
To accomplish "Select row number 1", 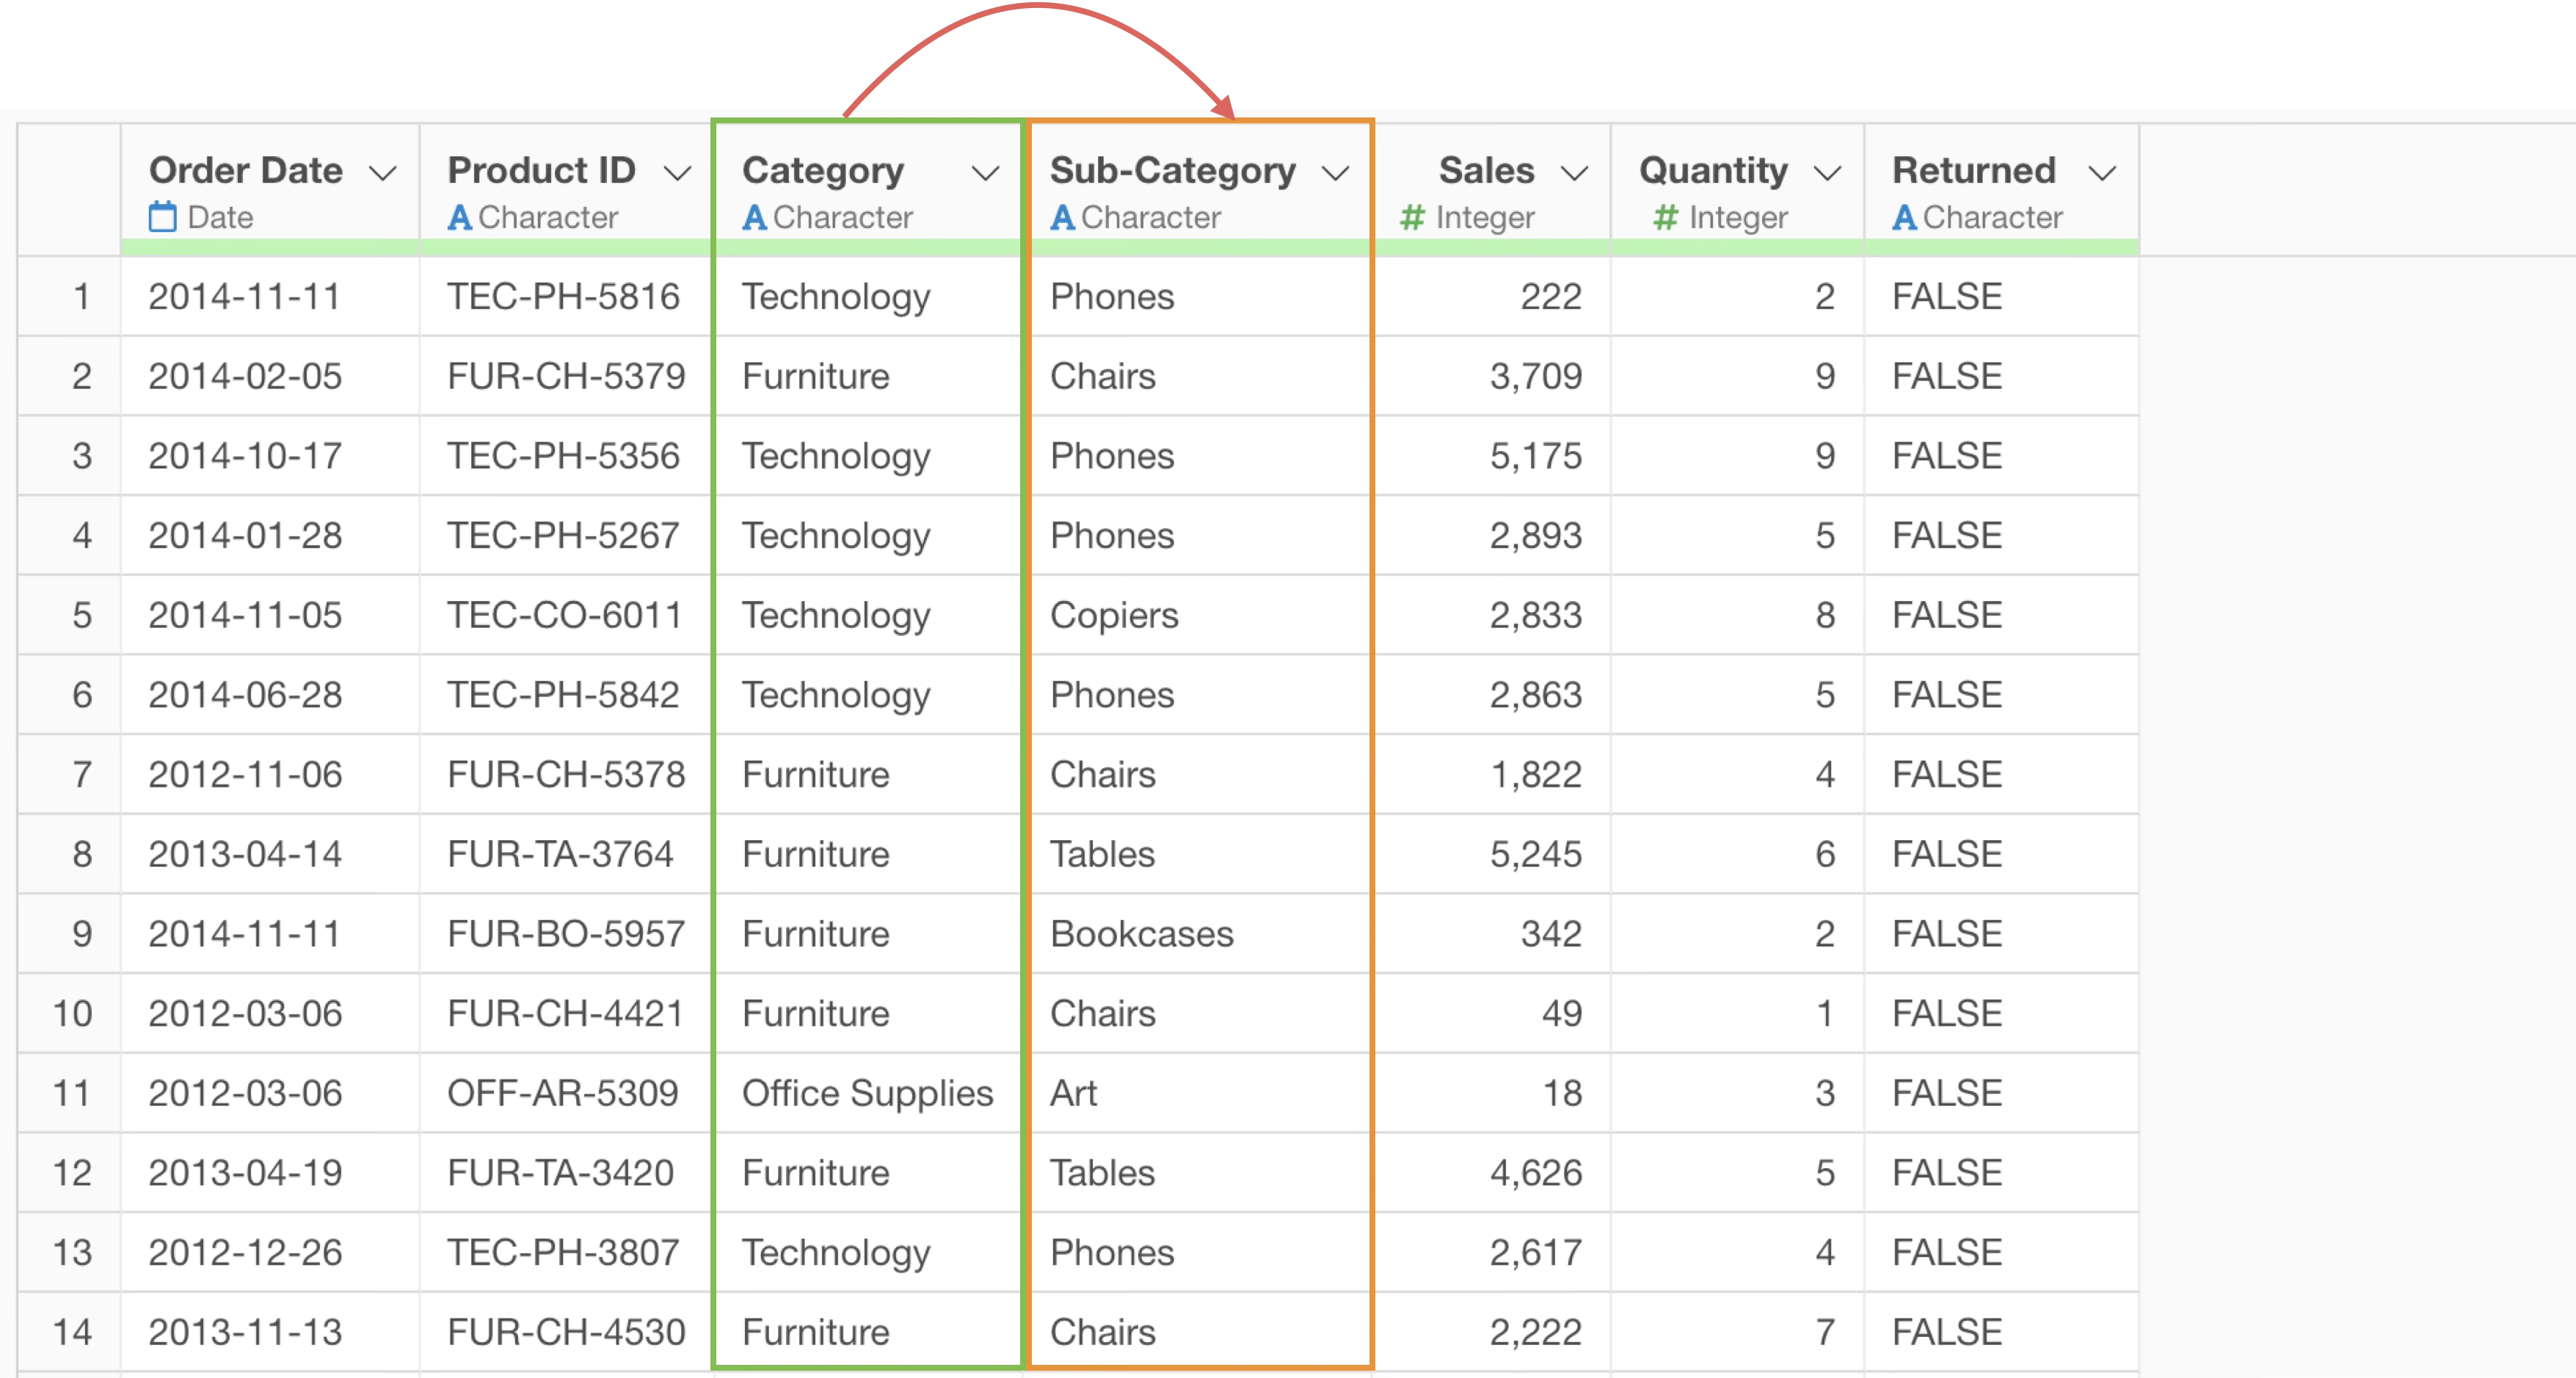I will coord(70,296).
